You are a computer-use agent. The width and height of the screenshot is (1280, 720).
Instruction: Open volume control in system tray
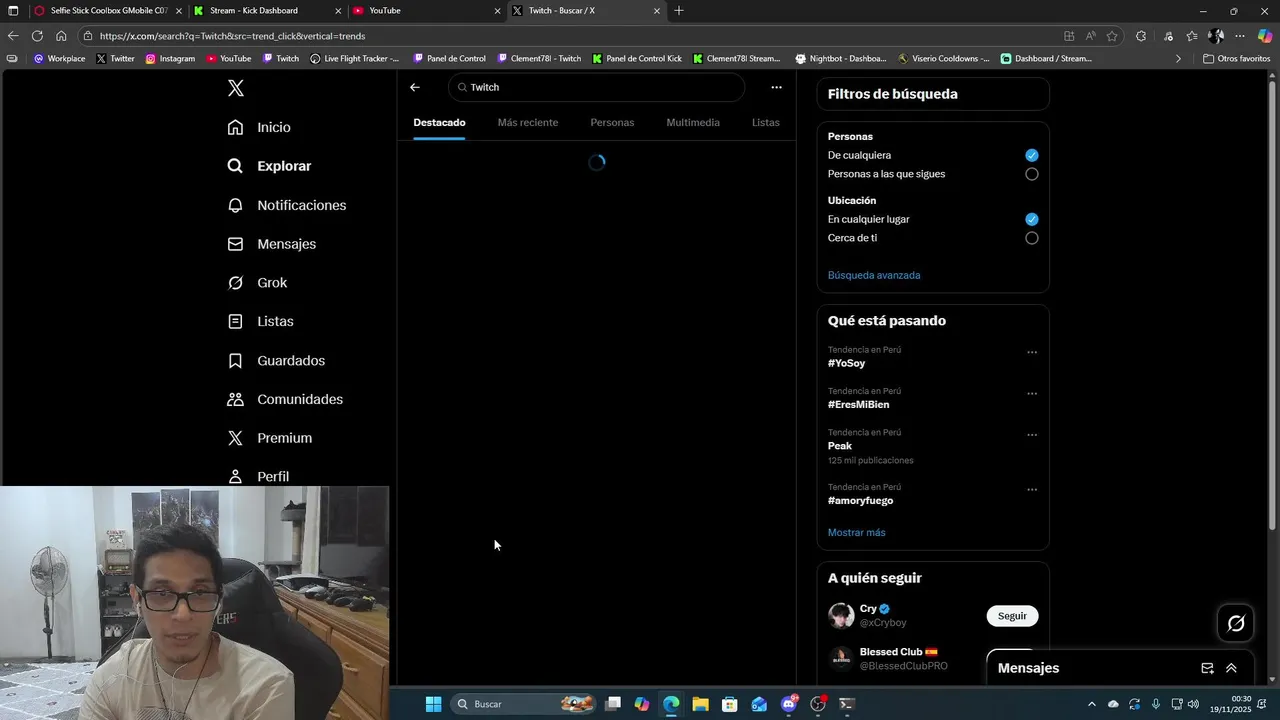tap(1193, 704)
